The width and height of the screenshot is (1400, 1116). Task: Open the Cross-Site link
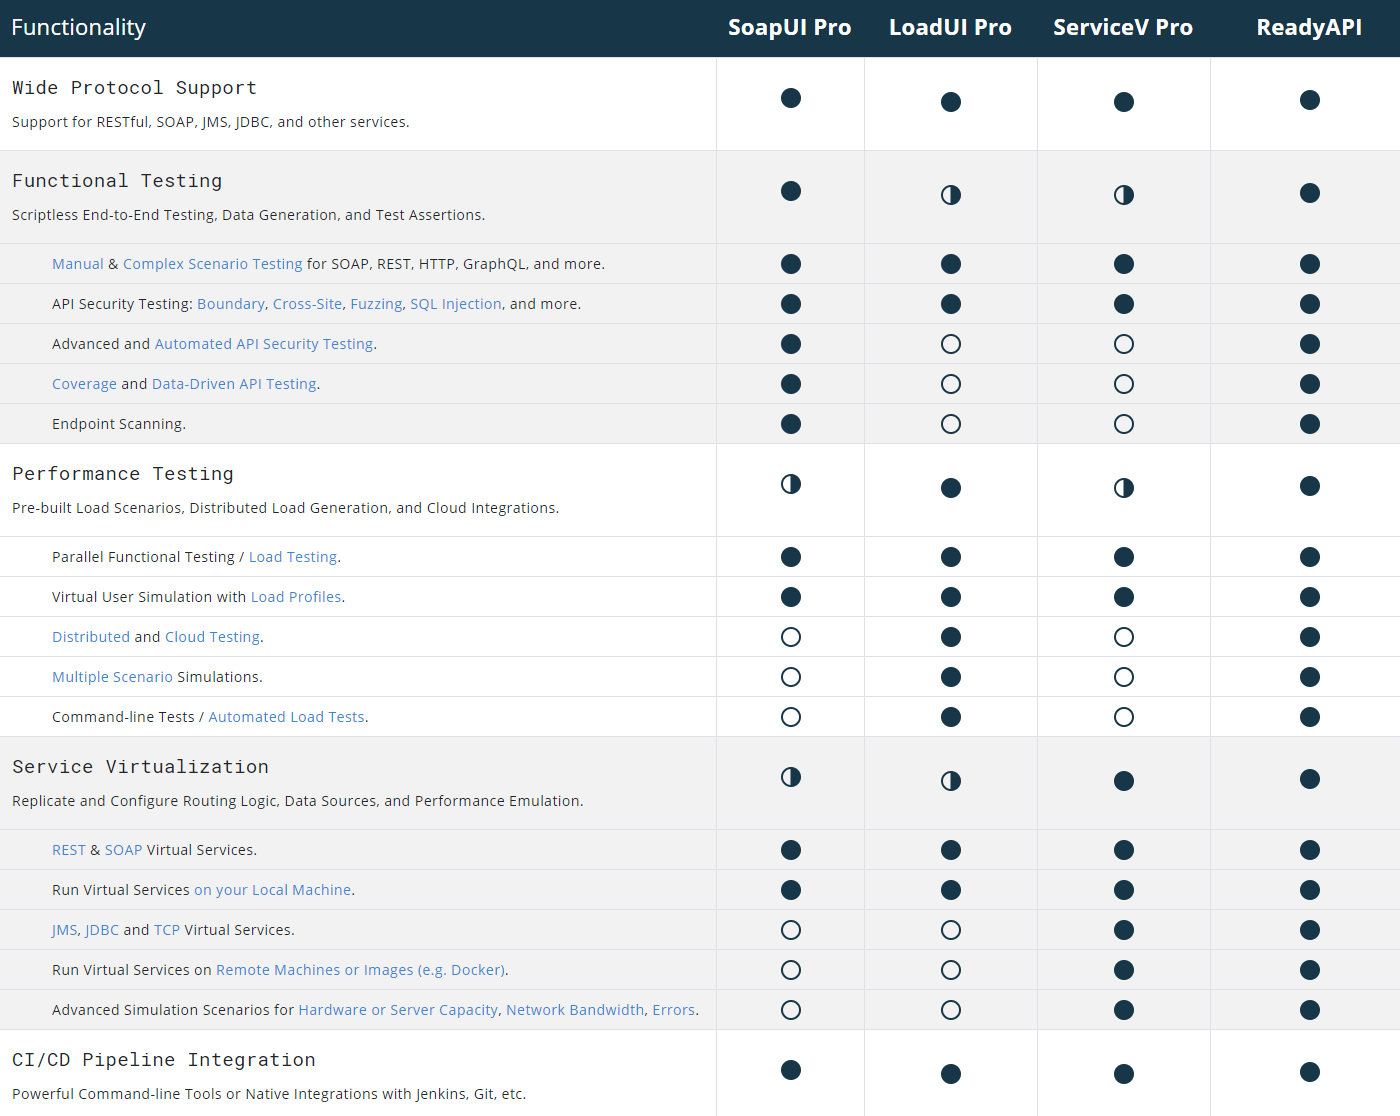(x=307, y=304)
